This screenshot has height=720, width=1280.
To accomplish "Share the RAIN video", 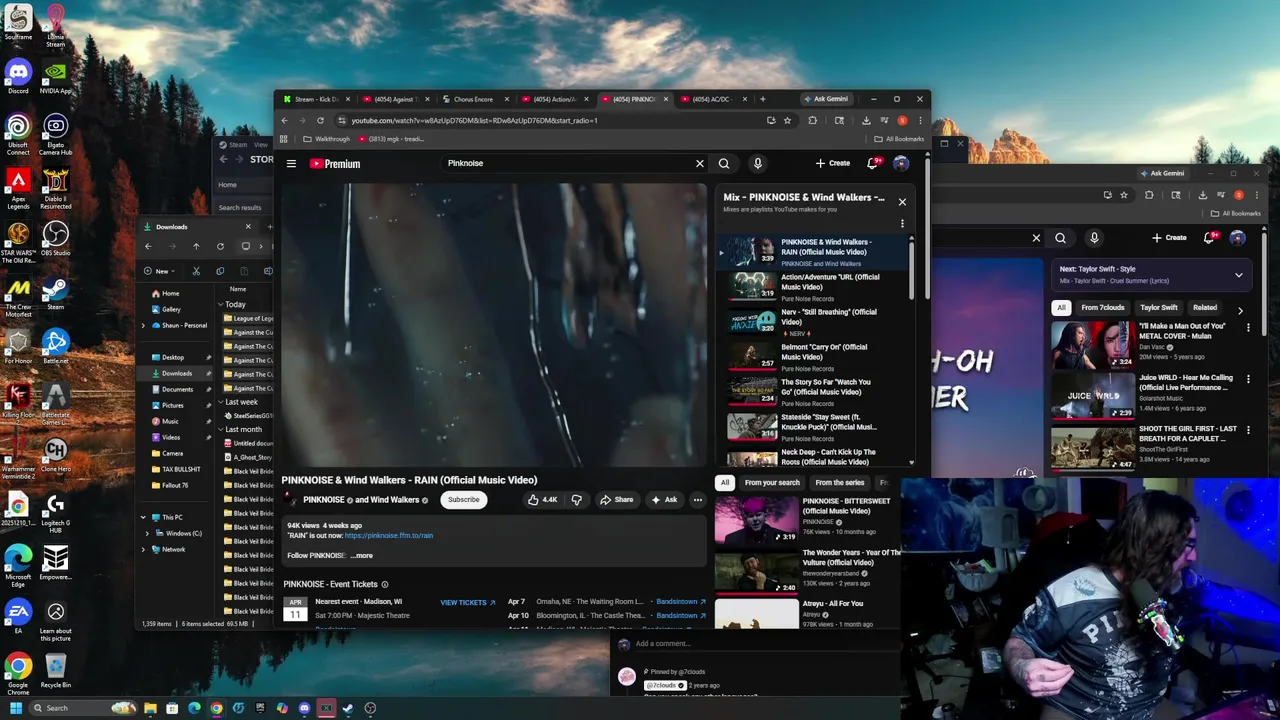I will pyautogui.click(x=616, y=500).
